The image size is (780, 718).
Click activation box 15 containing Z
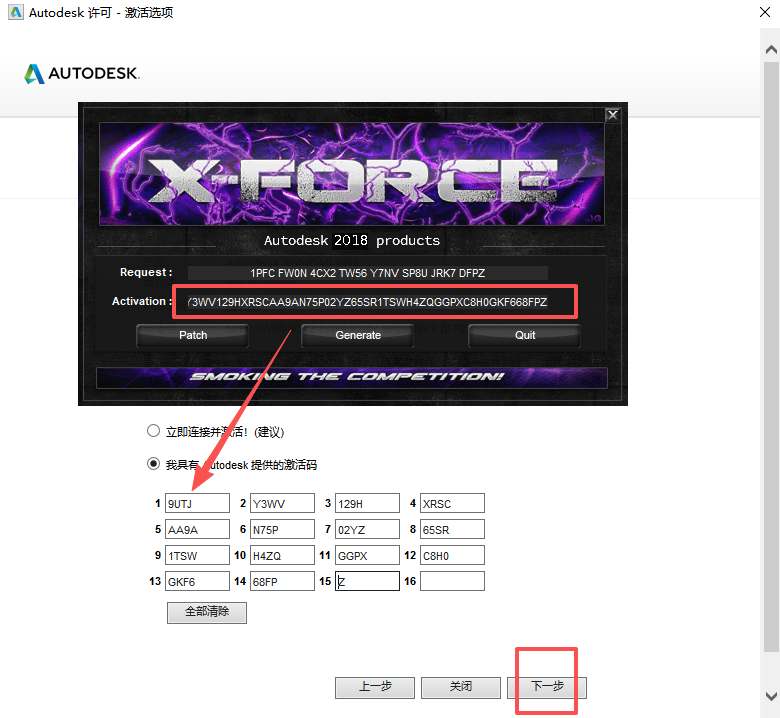(x=368, y=581)
